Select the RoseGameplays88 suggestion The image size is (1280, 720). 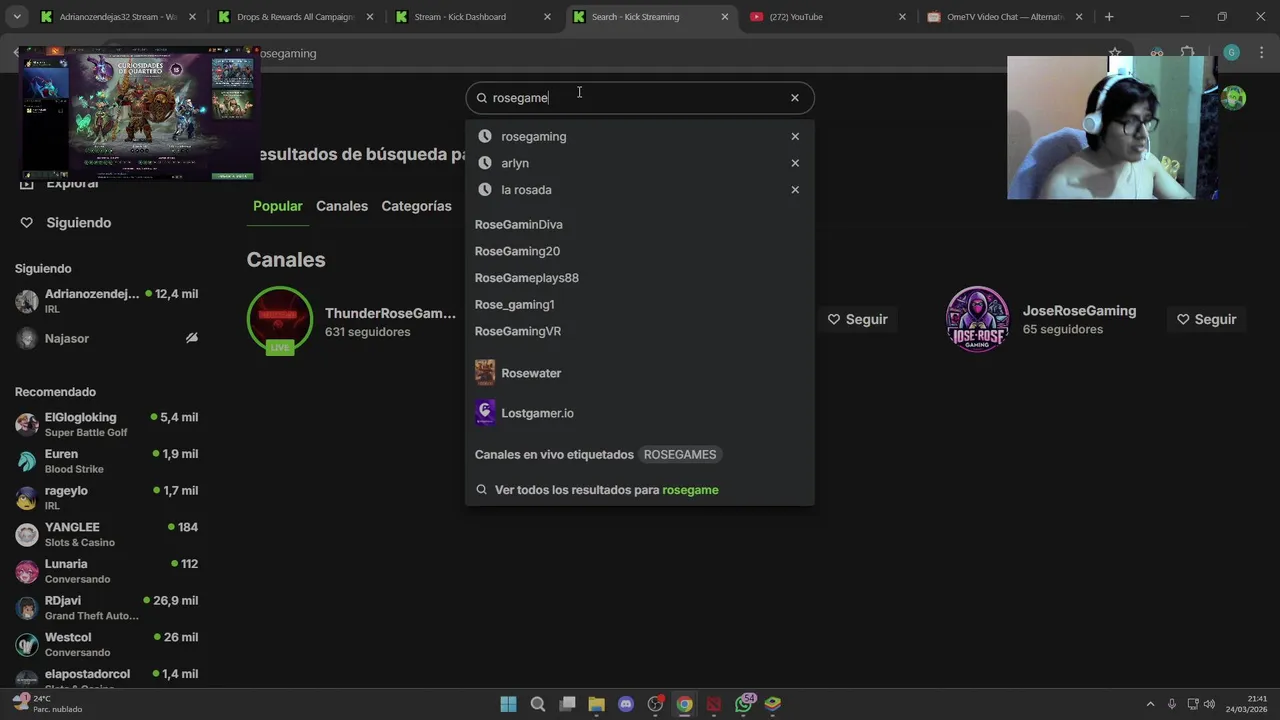[527, 278]
